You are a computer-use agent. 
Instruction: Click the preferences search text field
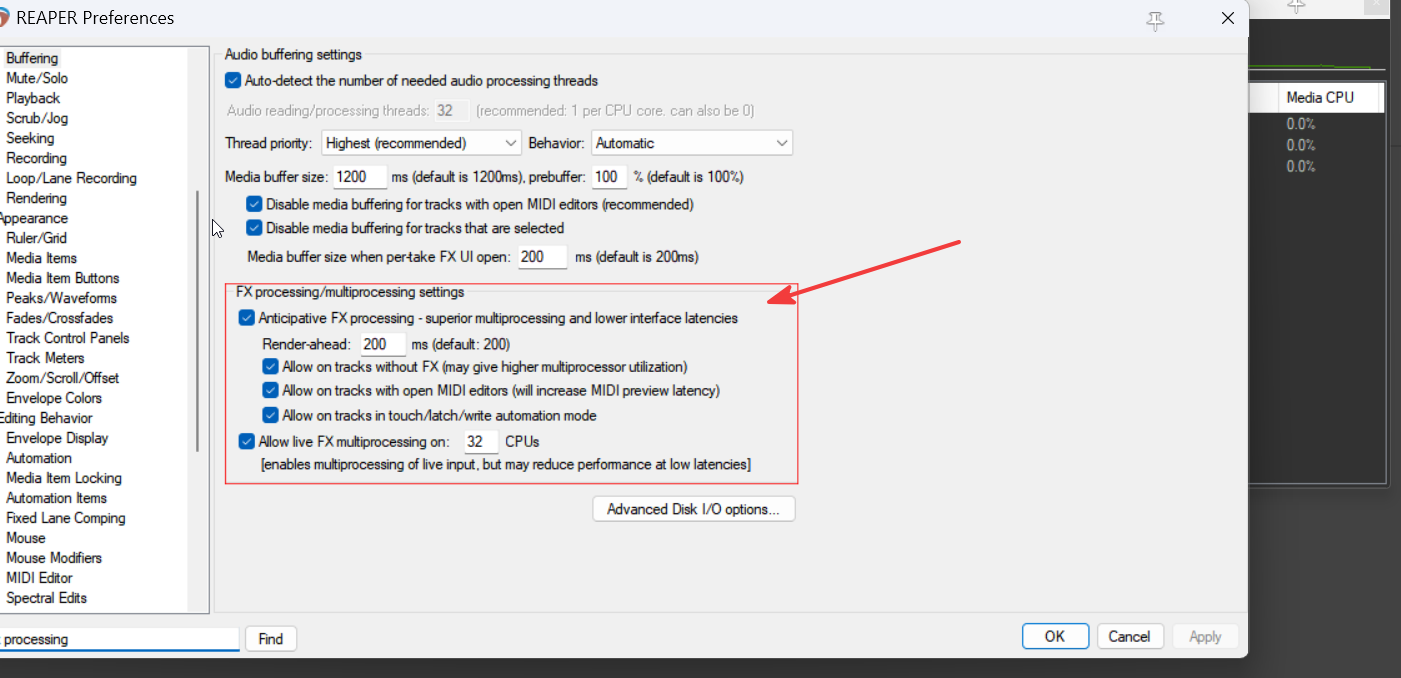coord(119,639)
